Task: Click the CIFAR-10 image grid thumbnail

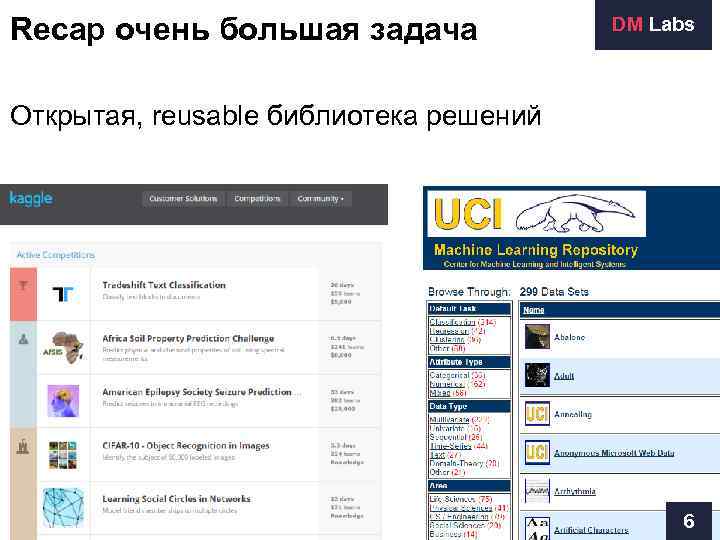Action: 63,455
